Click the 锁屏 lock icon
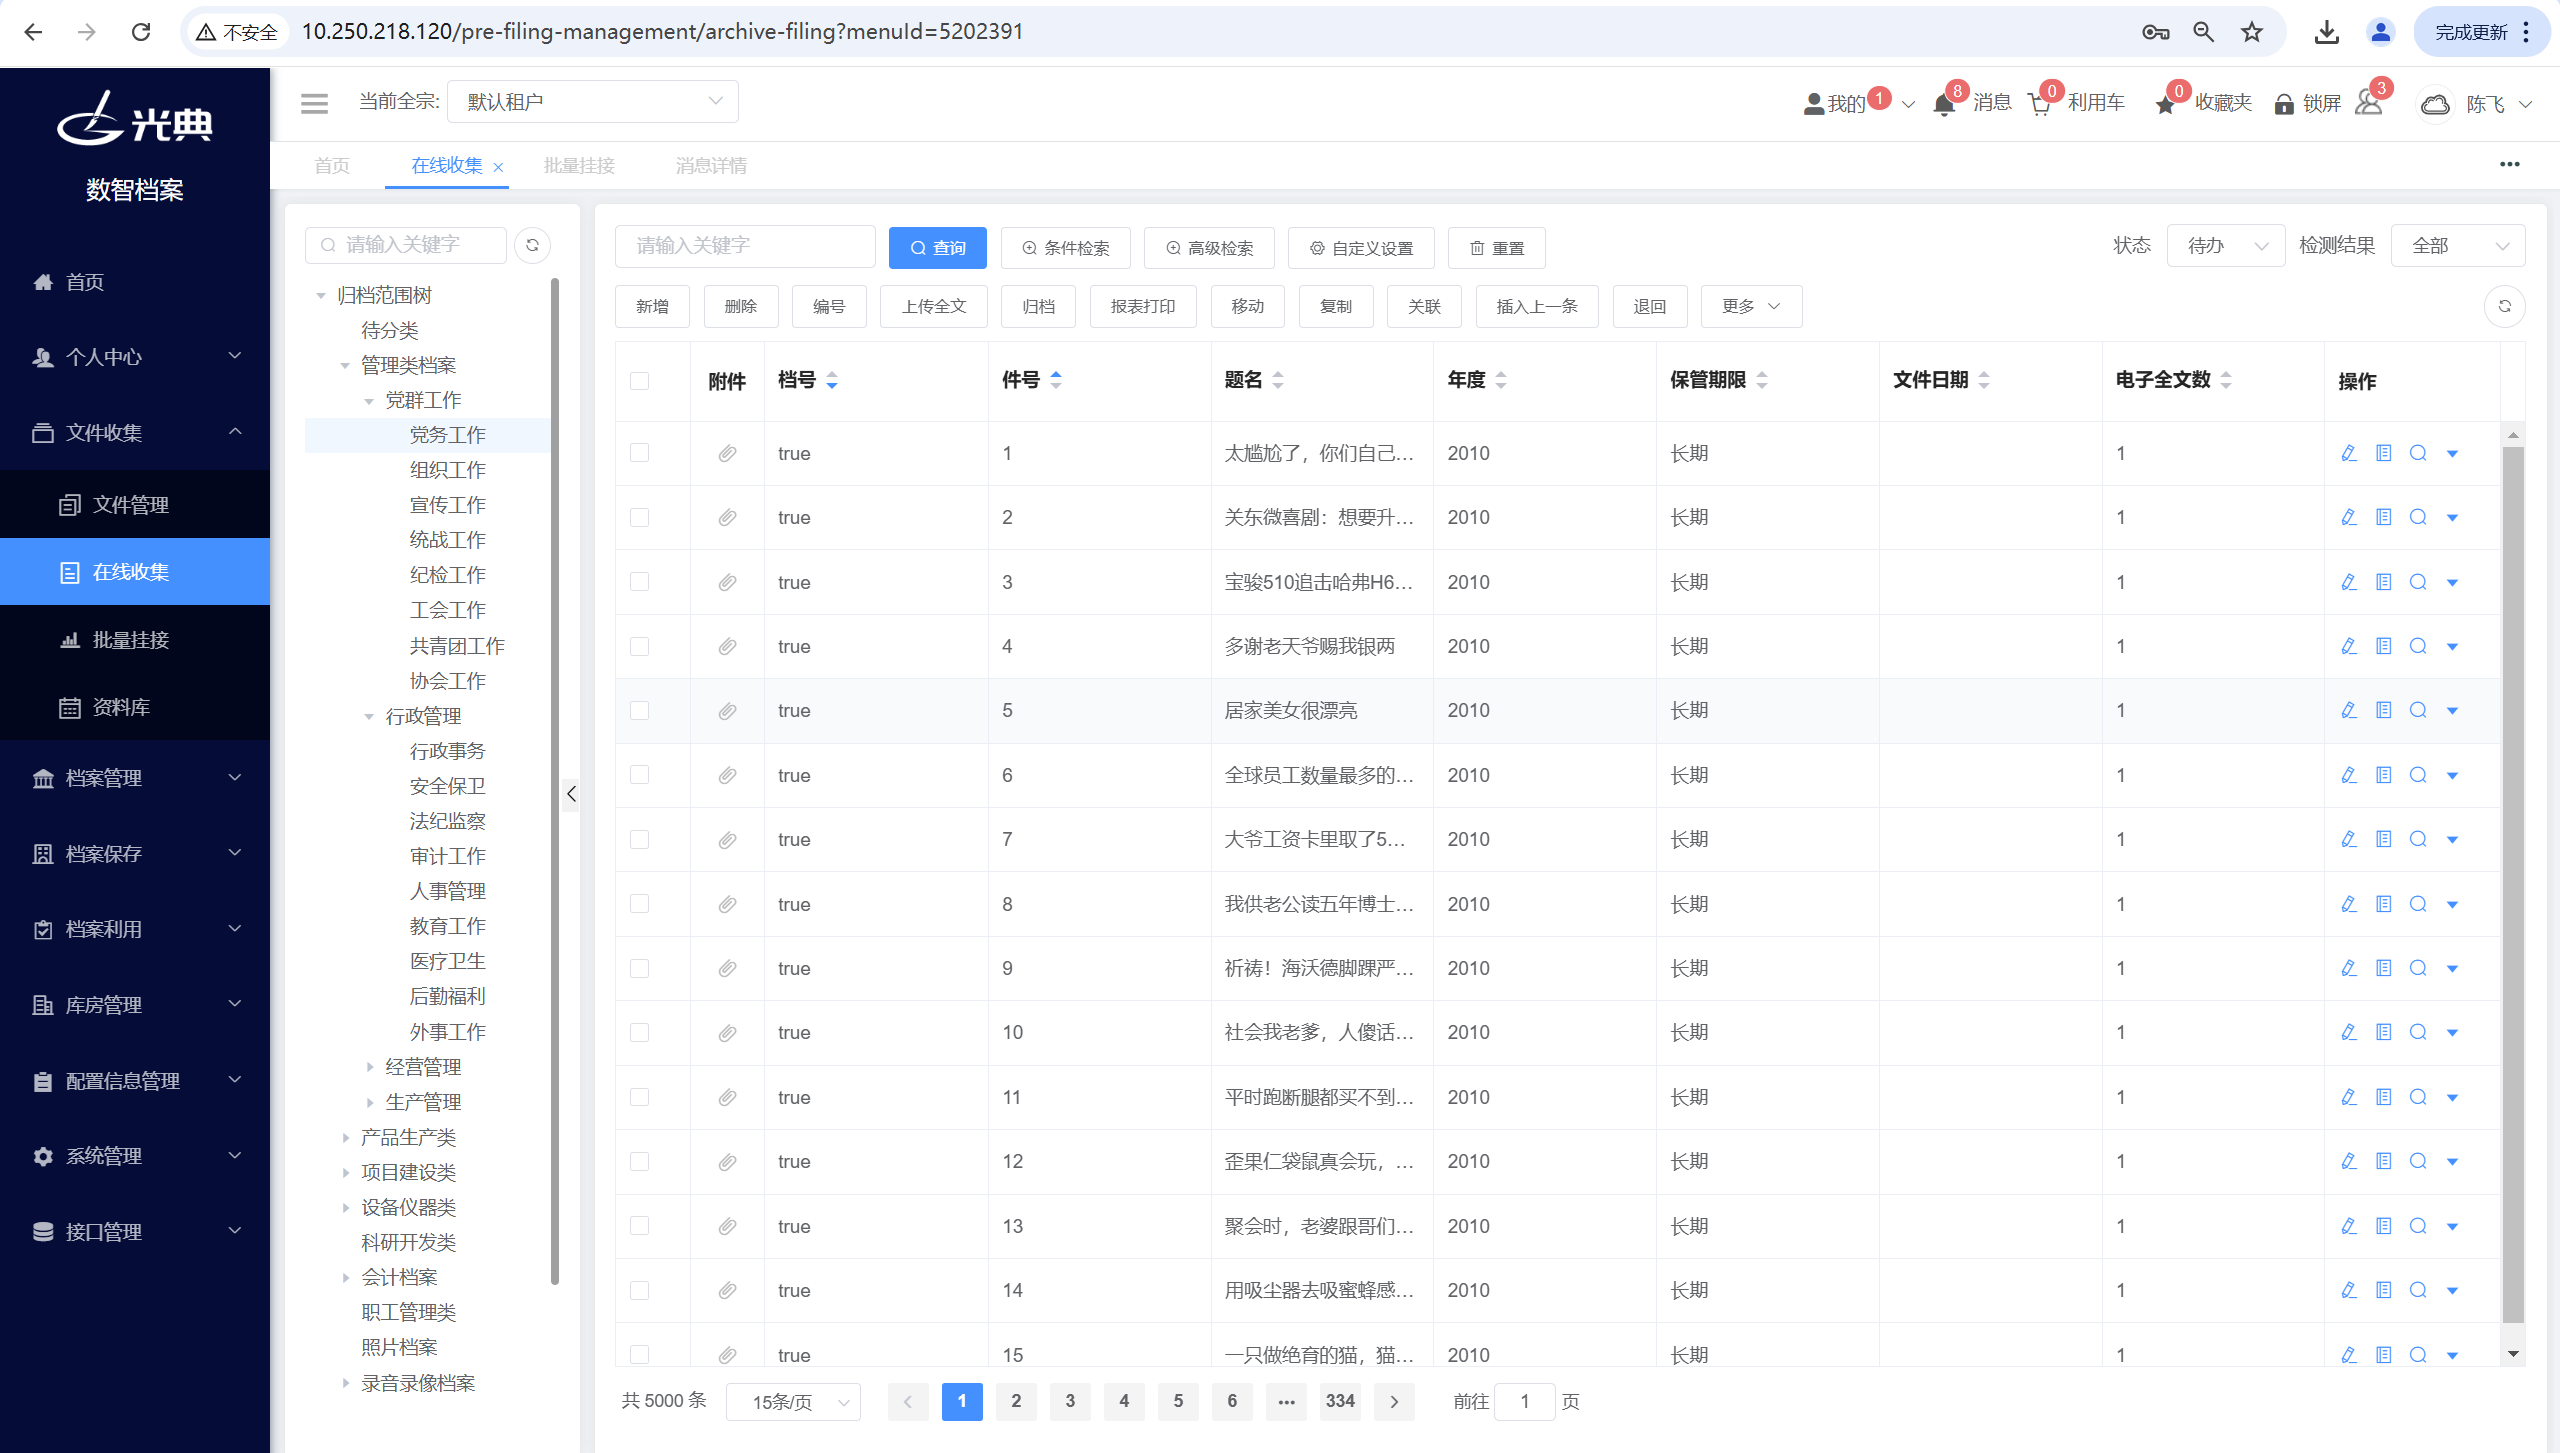 click(2284, 104)
